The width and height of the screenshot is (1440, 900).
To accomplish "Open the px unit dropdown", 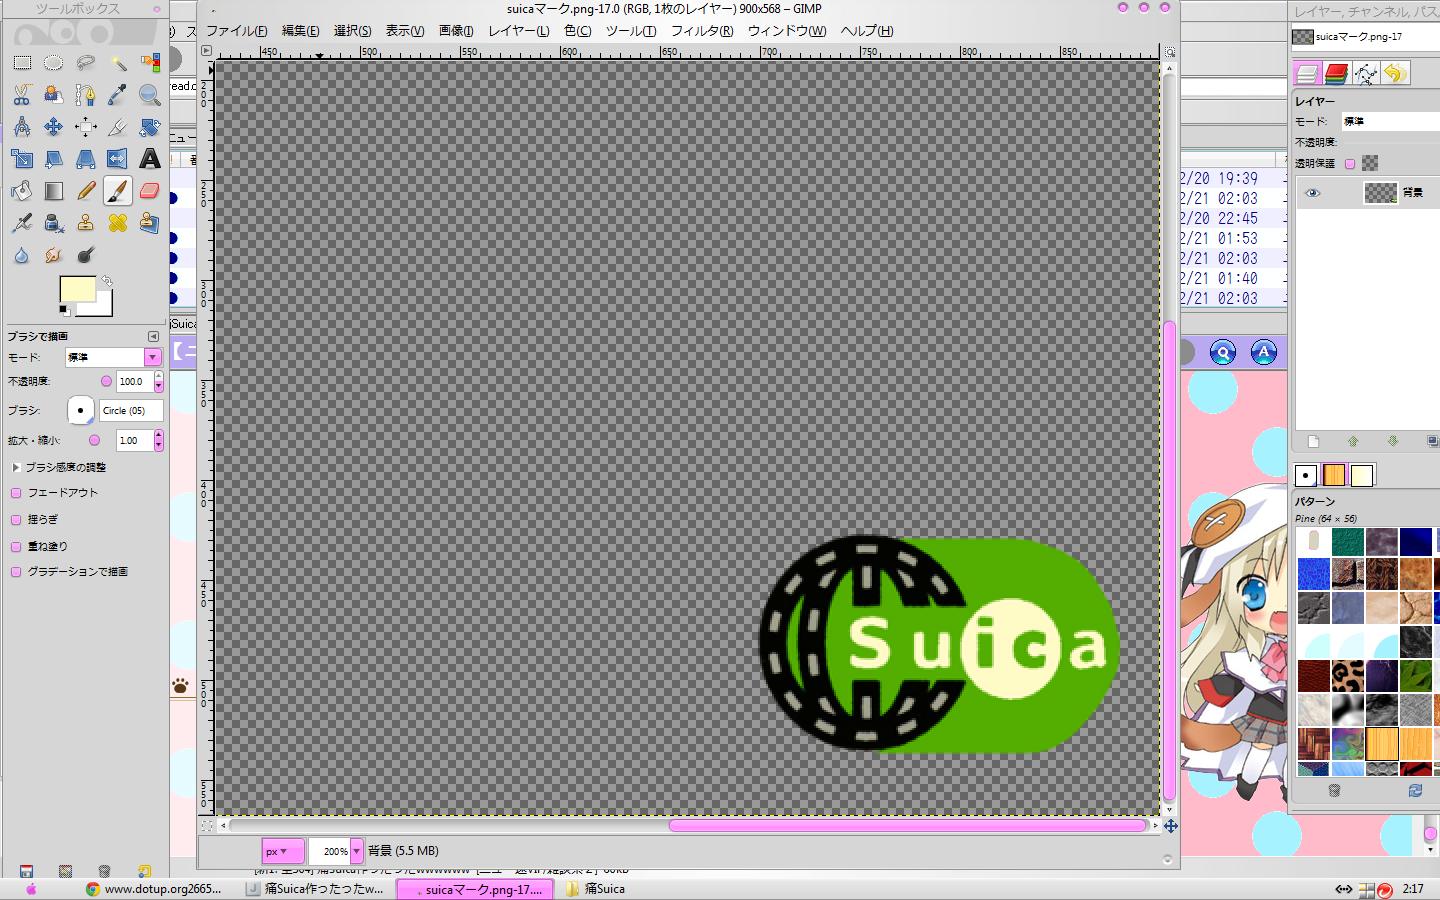I will point(282,851).
